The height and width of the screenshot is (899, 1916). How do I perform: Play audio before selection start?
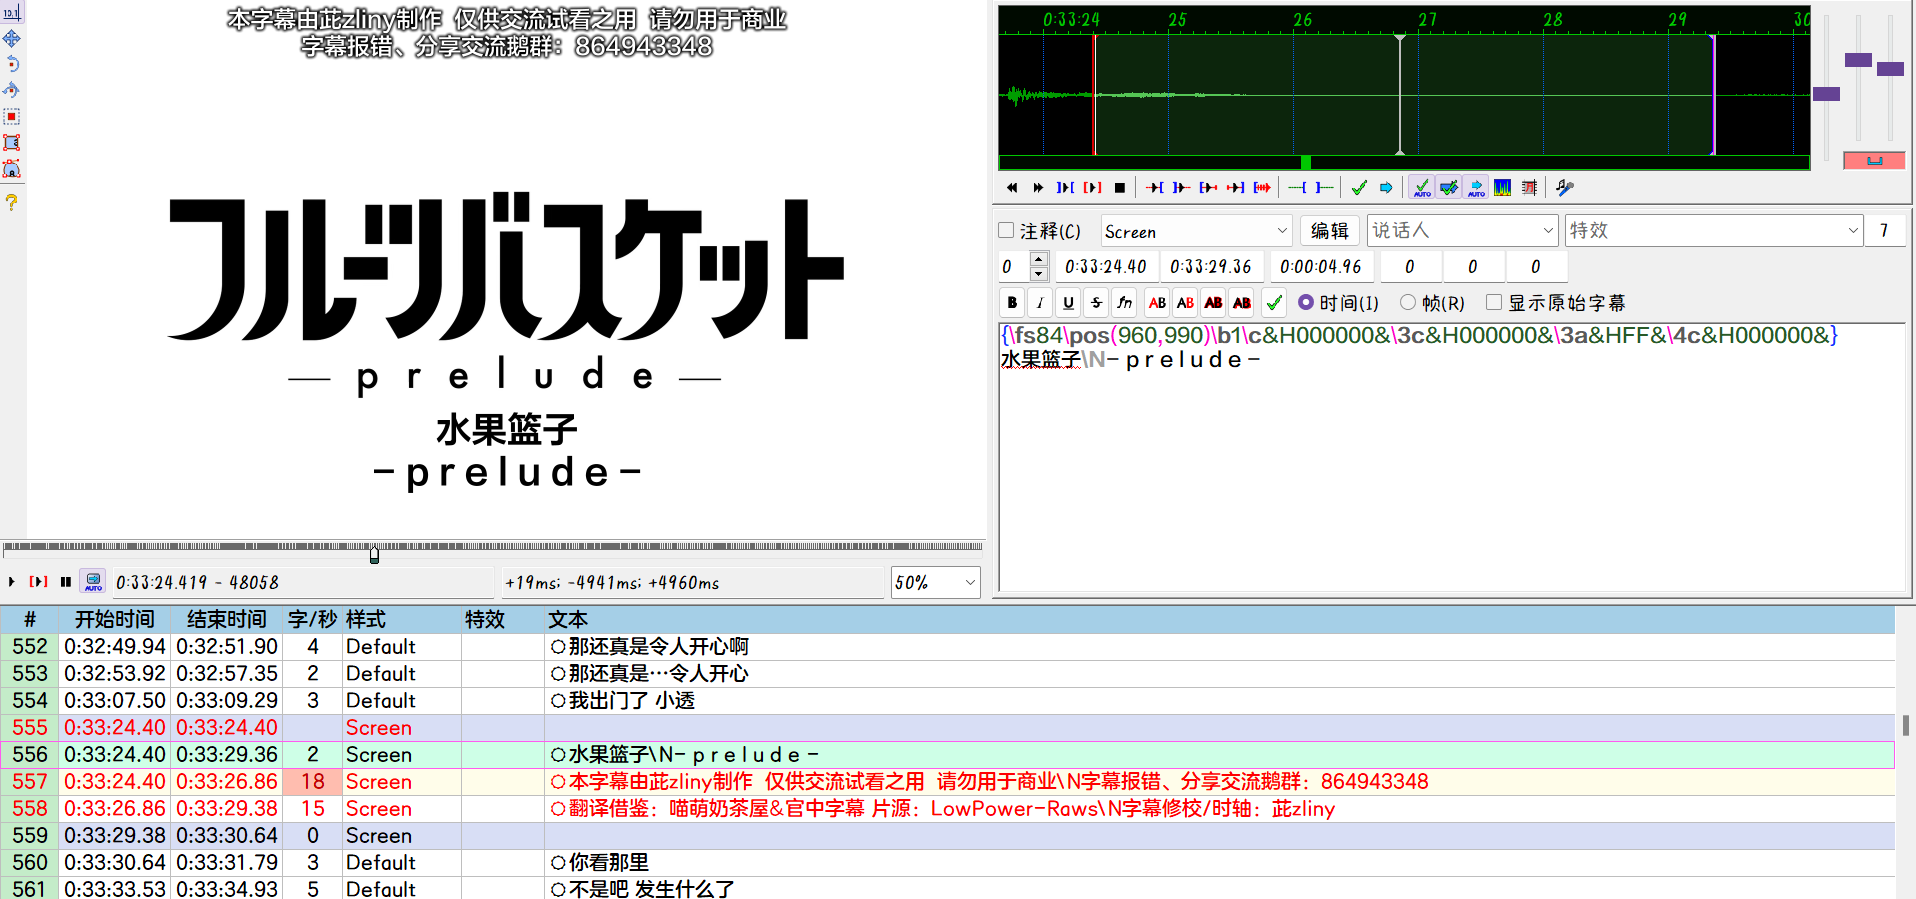click(1155, 187)
